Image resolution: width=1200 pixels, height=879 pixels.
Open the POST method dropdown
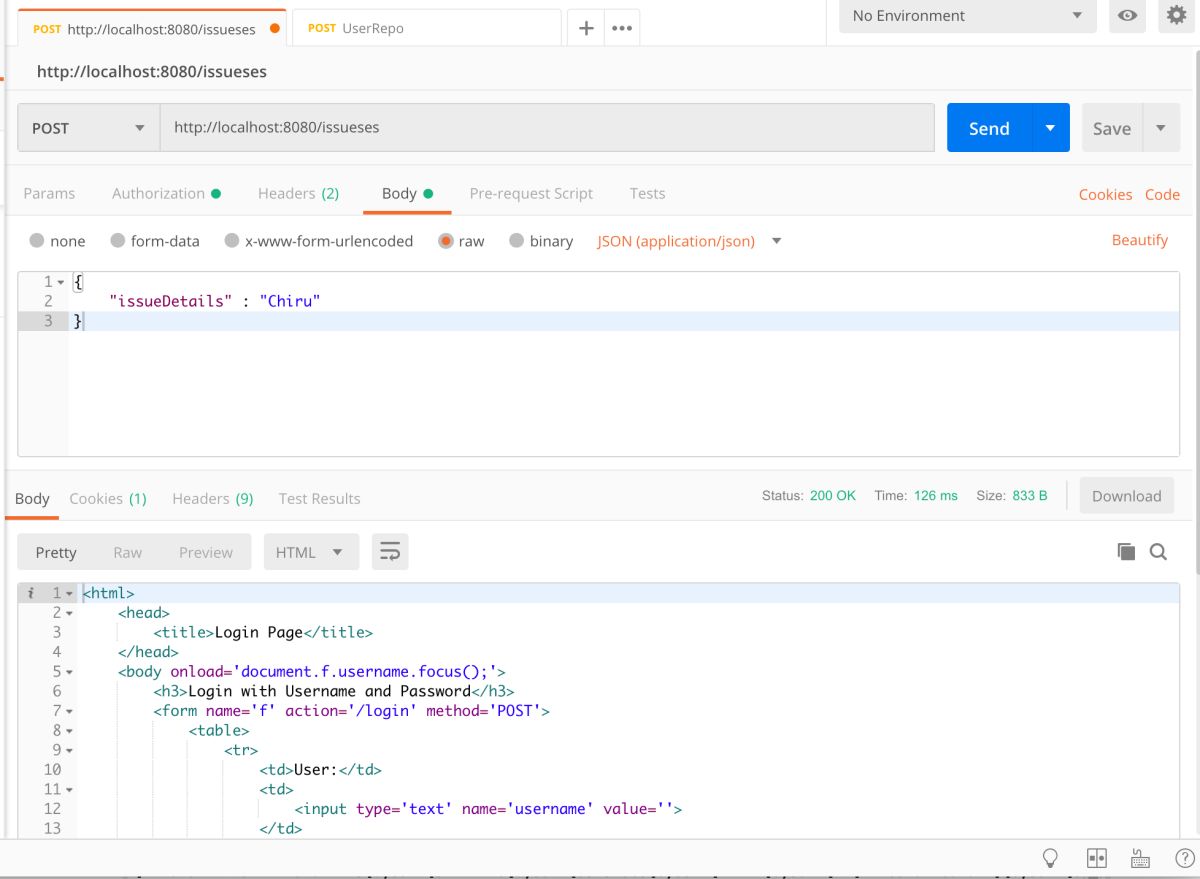point(89,128)
